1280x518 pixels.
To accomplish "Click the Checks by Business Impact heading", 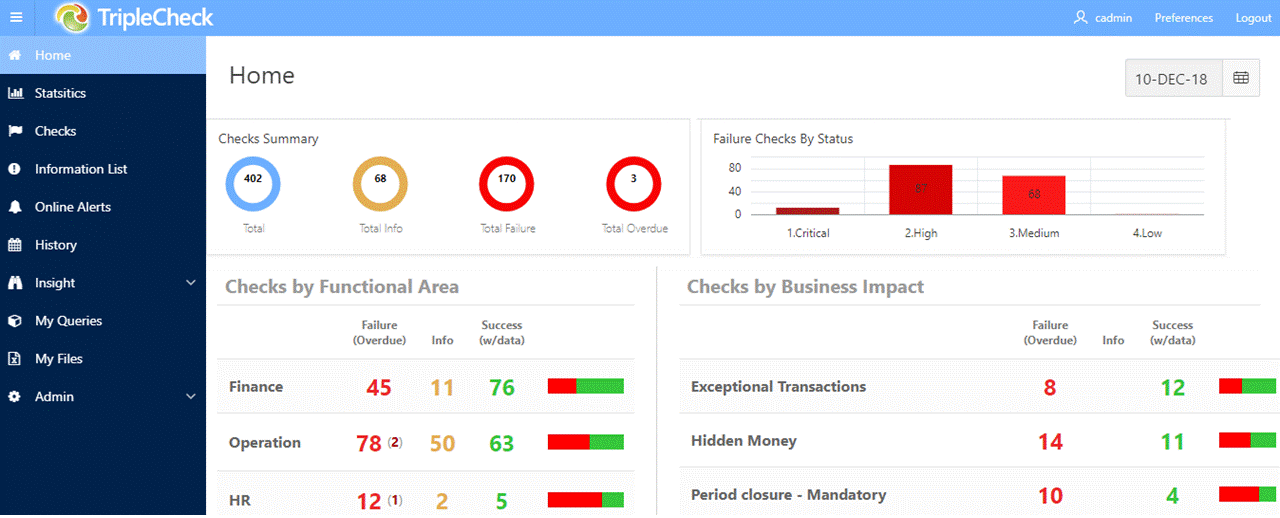I will coord(806,287).
